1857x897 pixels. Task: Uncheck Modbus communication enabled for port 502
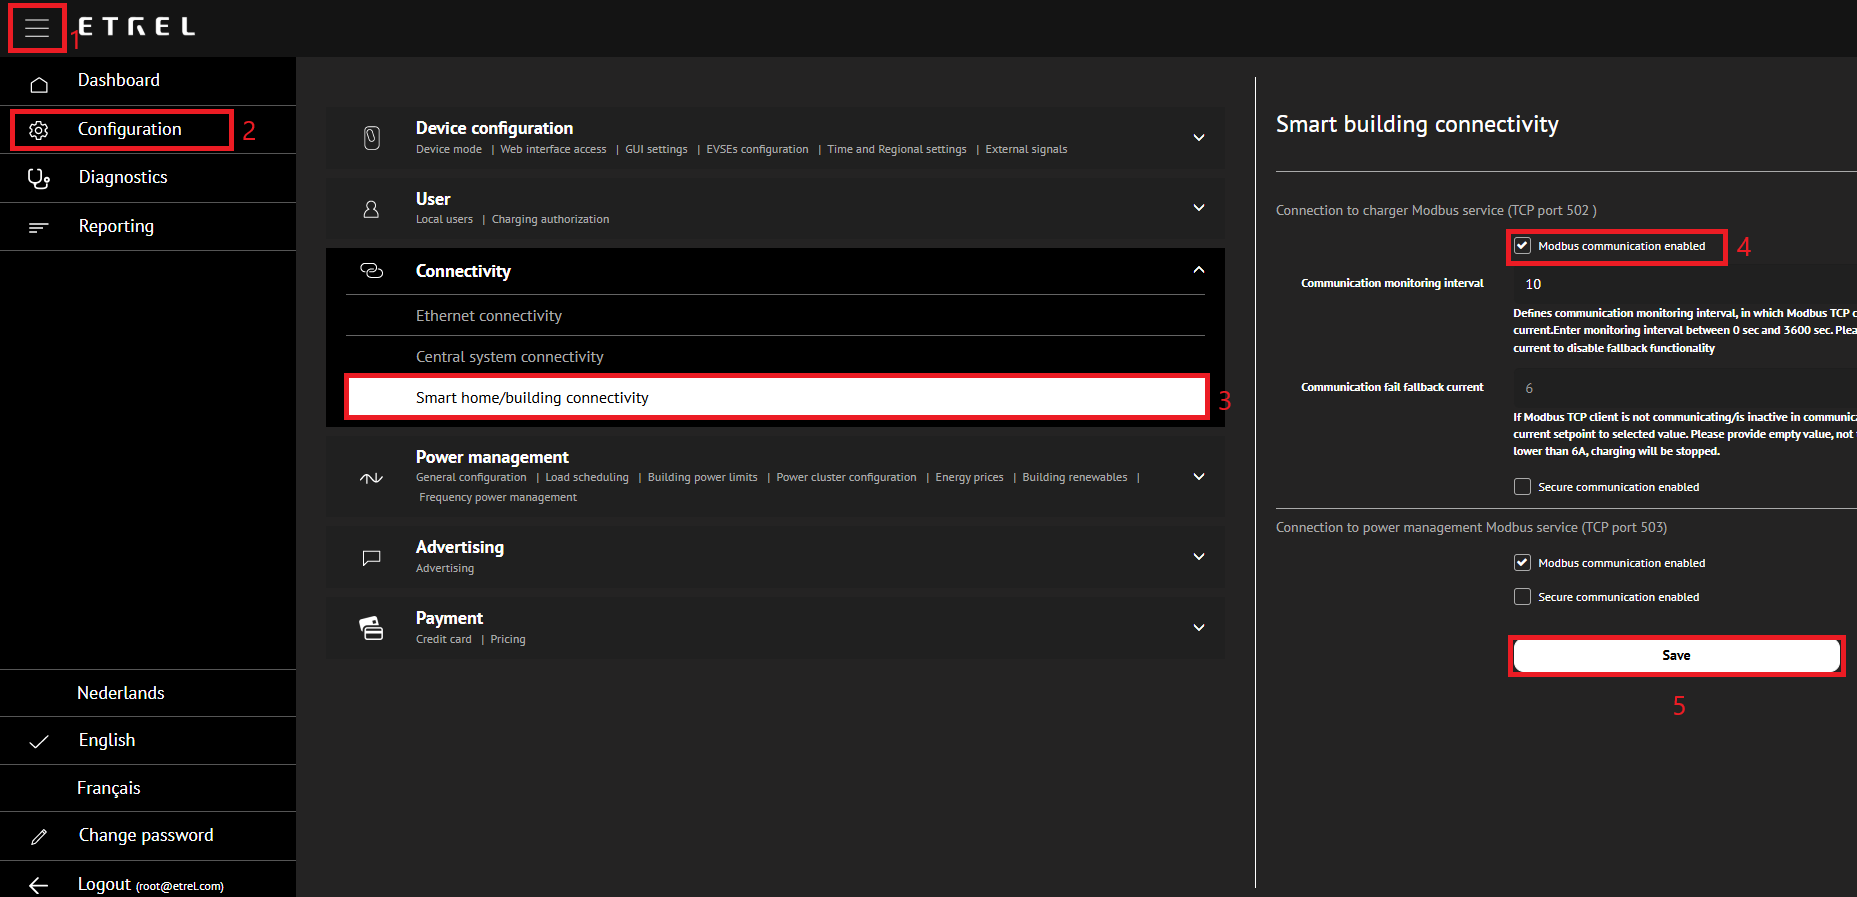(x=1522, y=246)
